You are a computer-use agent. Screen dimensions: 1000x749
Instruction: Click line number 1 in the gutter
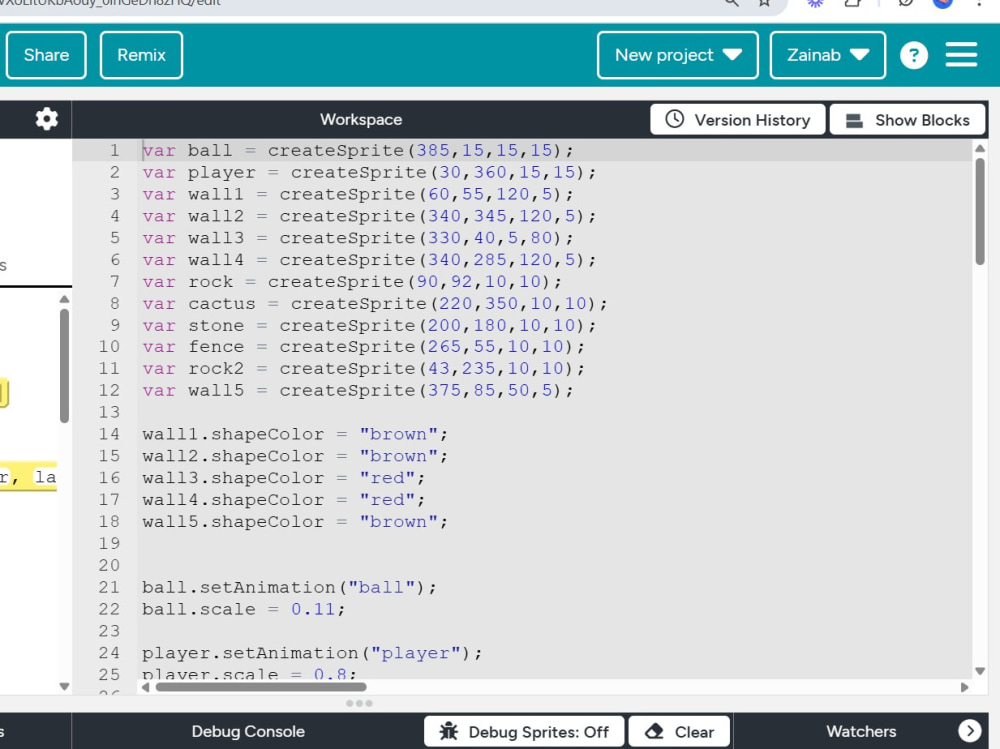click(x=114, y=151)
